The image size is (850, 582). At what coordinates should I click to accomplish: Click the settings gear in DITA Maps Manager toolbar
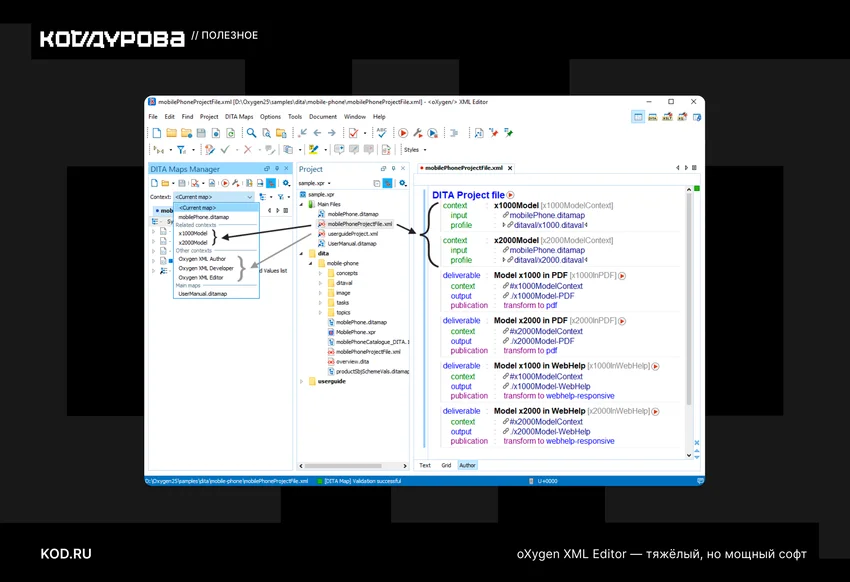pos(286,183)
